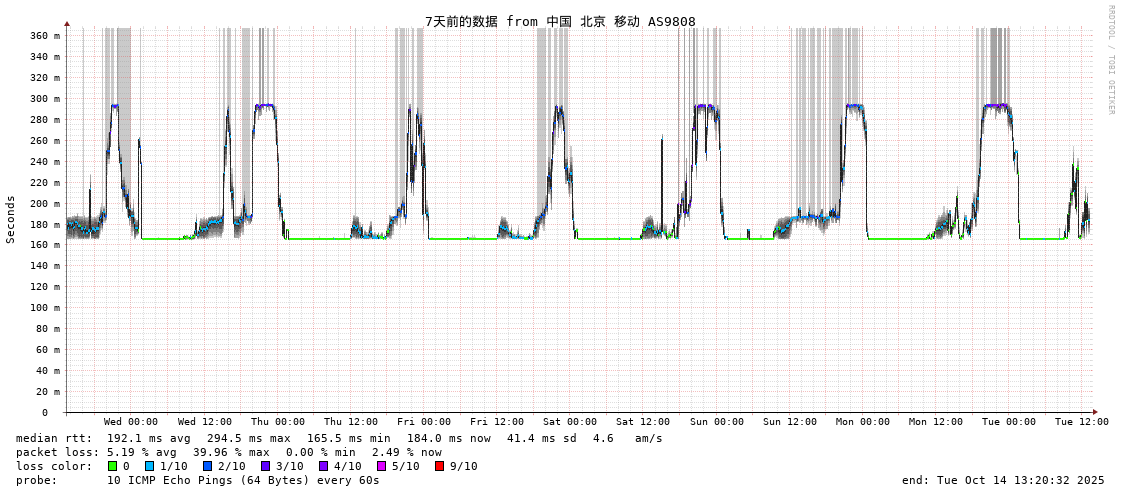Click the vertical Seconds axis title
Image resolution: width=1121 pixels, height=494 pixels.
11,219
